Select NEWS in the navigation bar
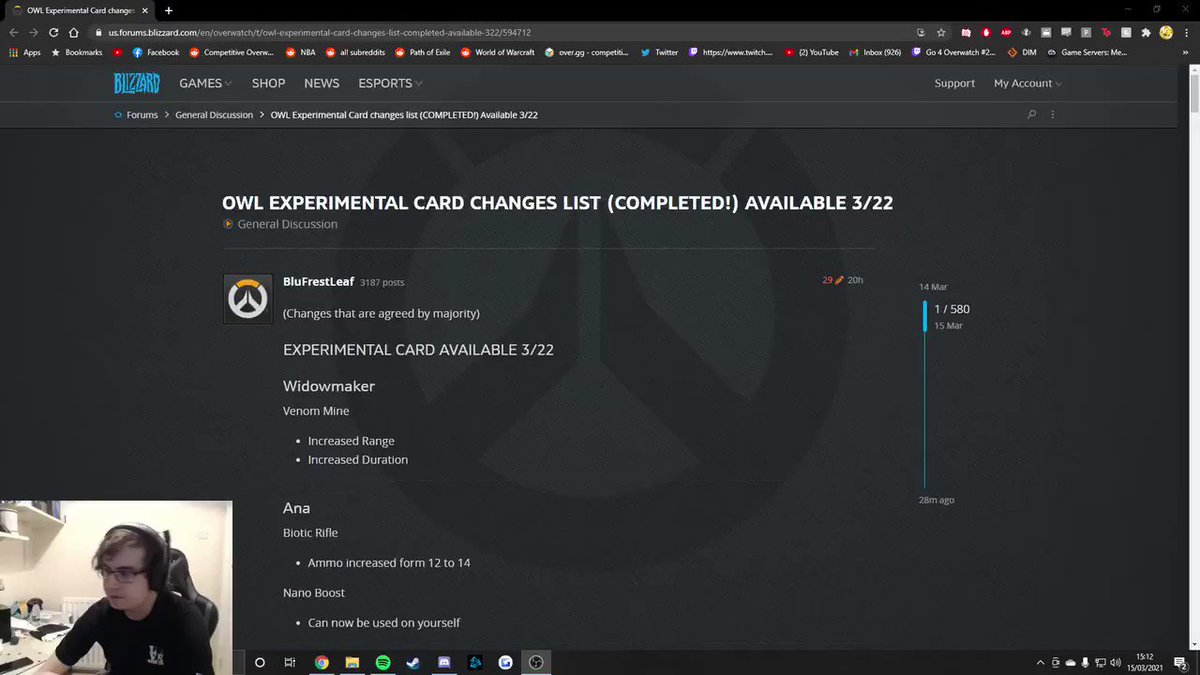1200x675 pixels. pyautogui.click(x=321, y=83)
